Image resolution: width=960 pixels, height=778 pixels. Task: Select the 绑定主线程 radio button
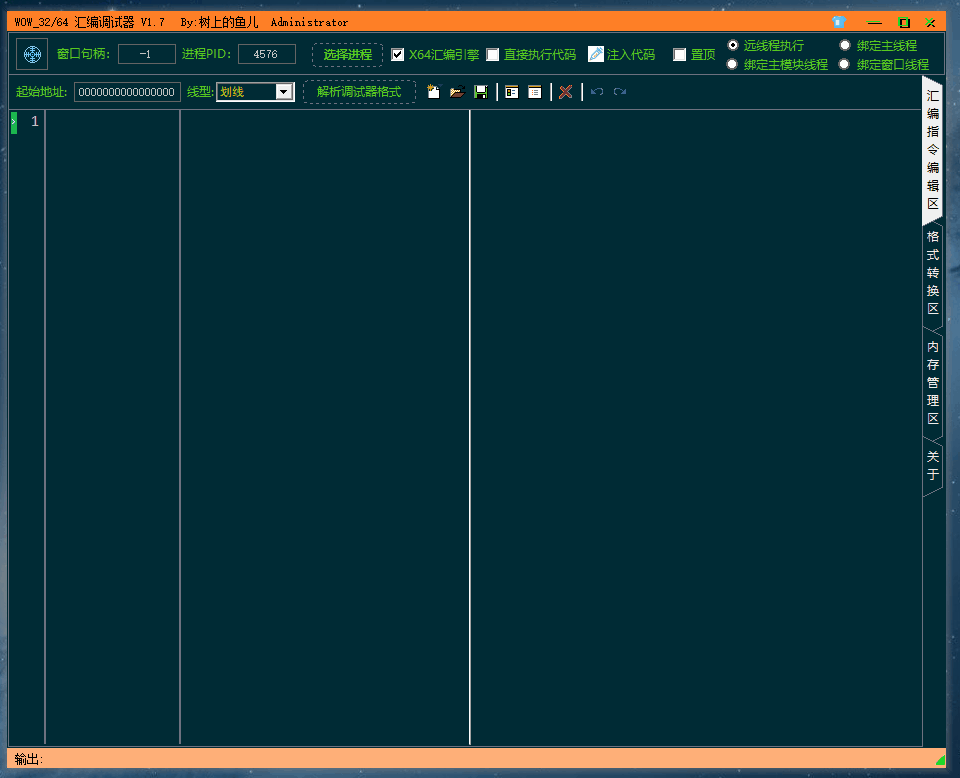(x=845, y=45)
